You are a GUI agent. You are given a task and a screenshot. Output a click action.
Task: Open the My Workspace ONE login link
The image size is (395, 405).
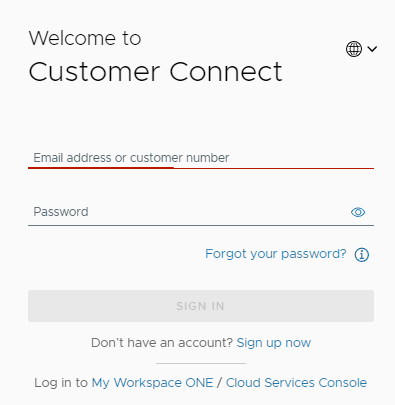[x=152, y=383]
